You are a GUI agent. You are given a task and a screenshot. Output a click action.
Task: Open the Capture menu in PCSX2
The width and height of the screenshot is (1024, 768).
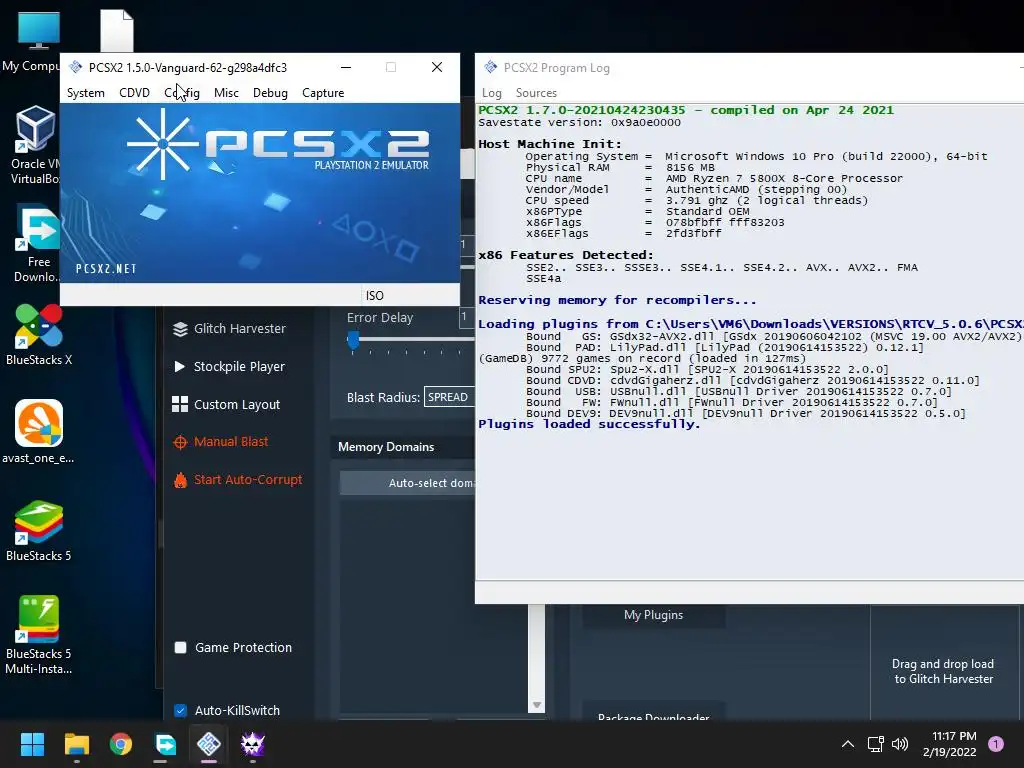(x=323, y=93)
